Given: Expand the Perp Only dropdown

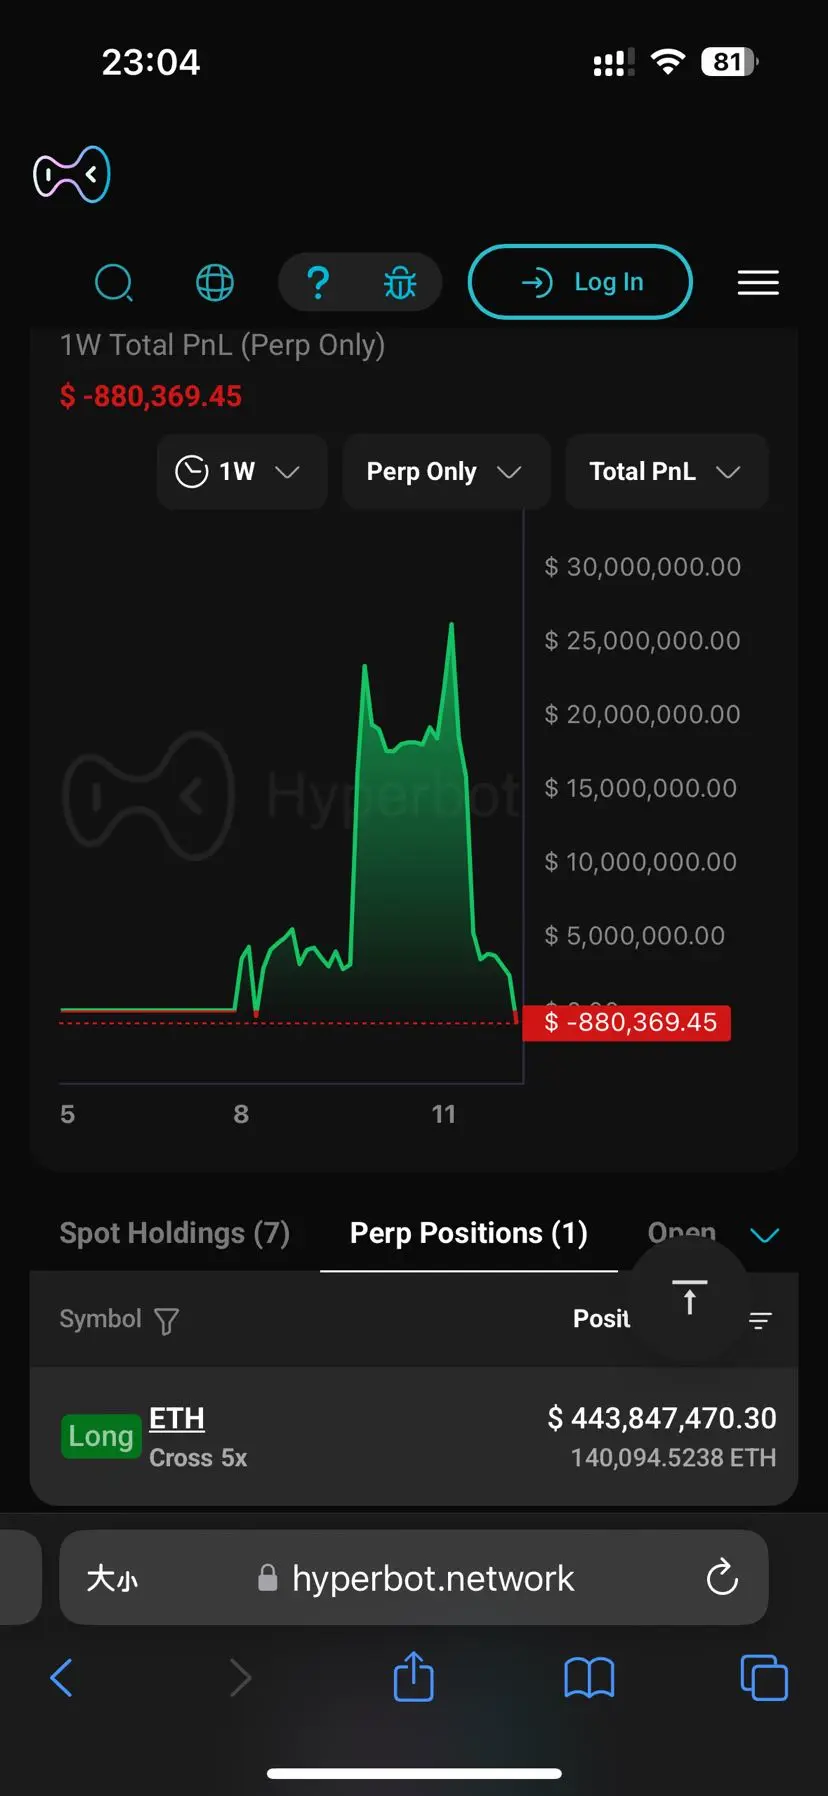Looking at the screenshot, I should tap(445, 472).
